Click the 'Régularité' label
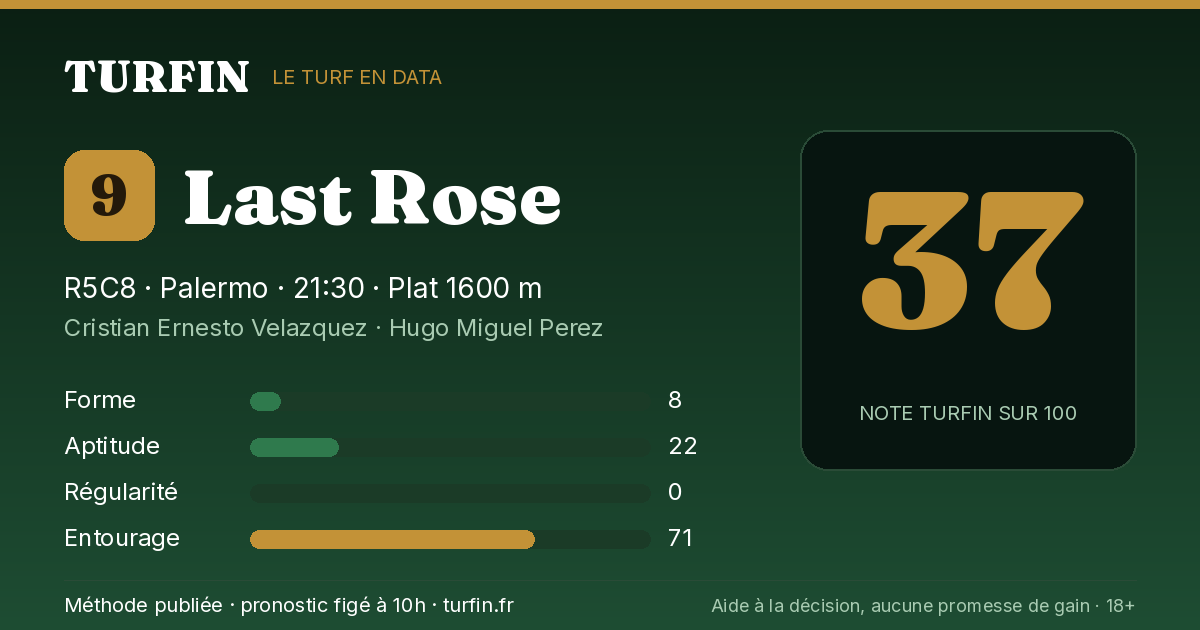The height and width of the screenshot is (630, 1200). 121,492
